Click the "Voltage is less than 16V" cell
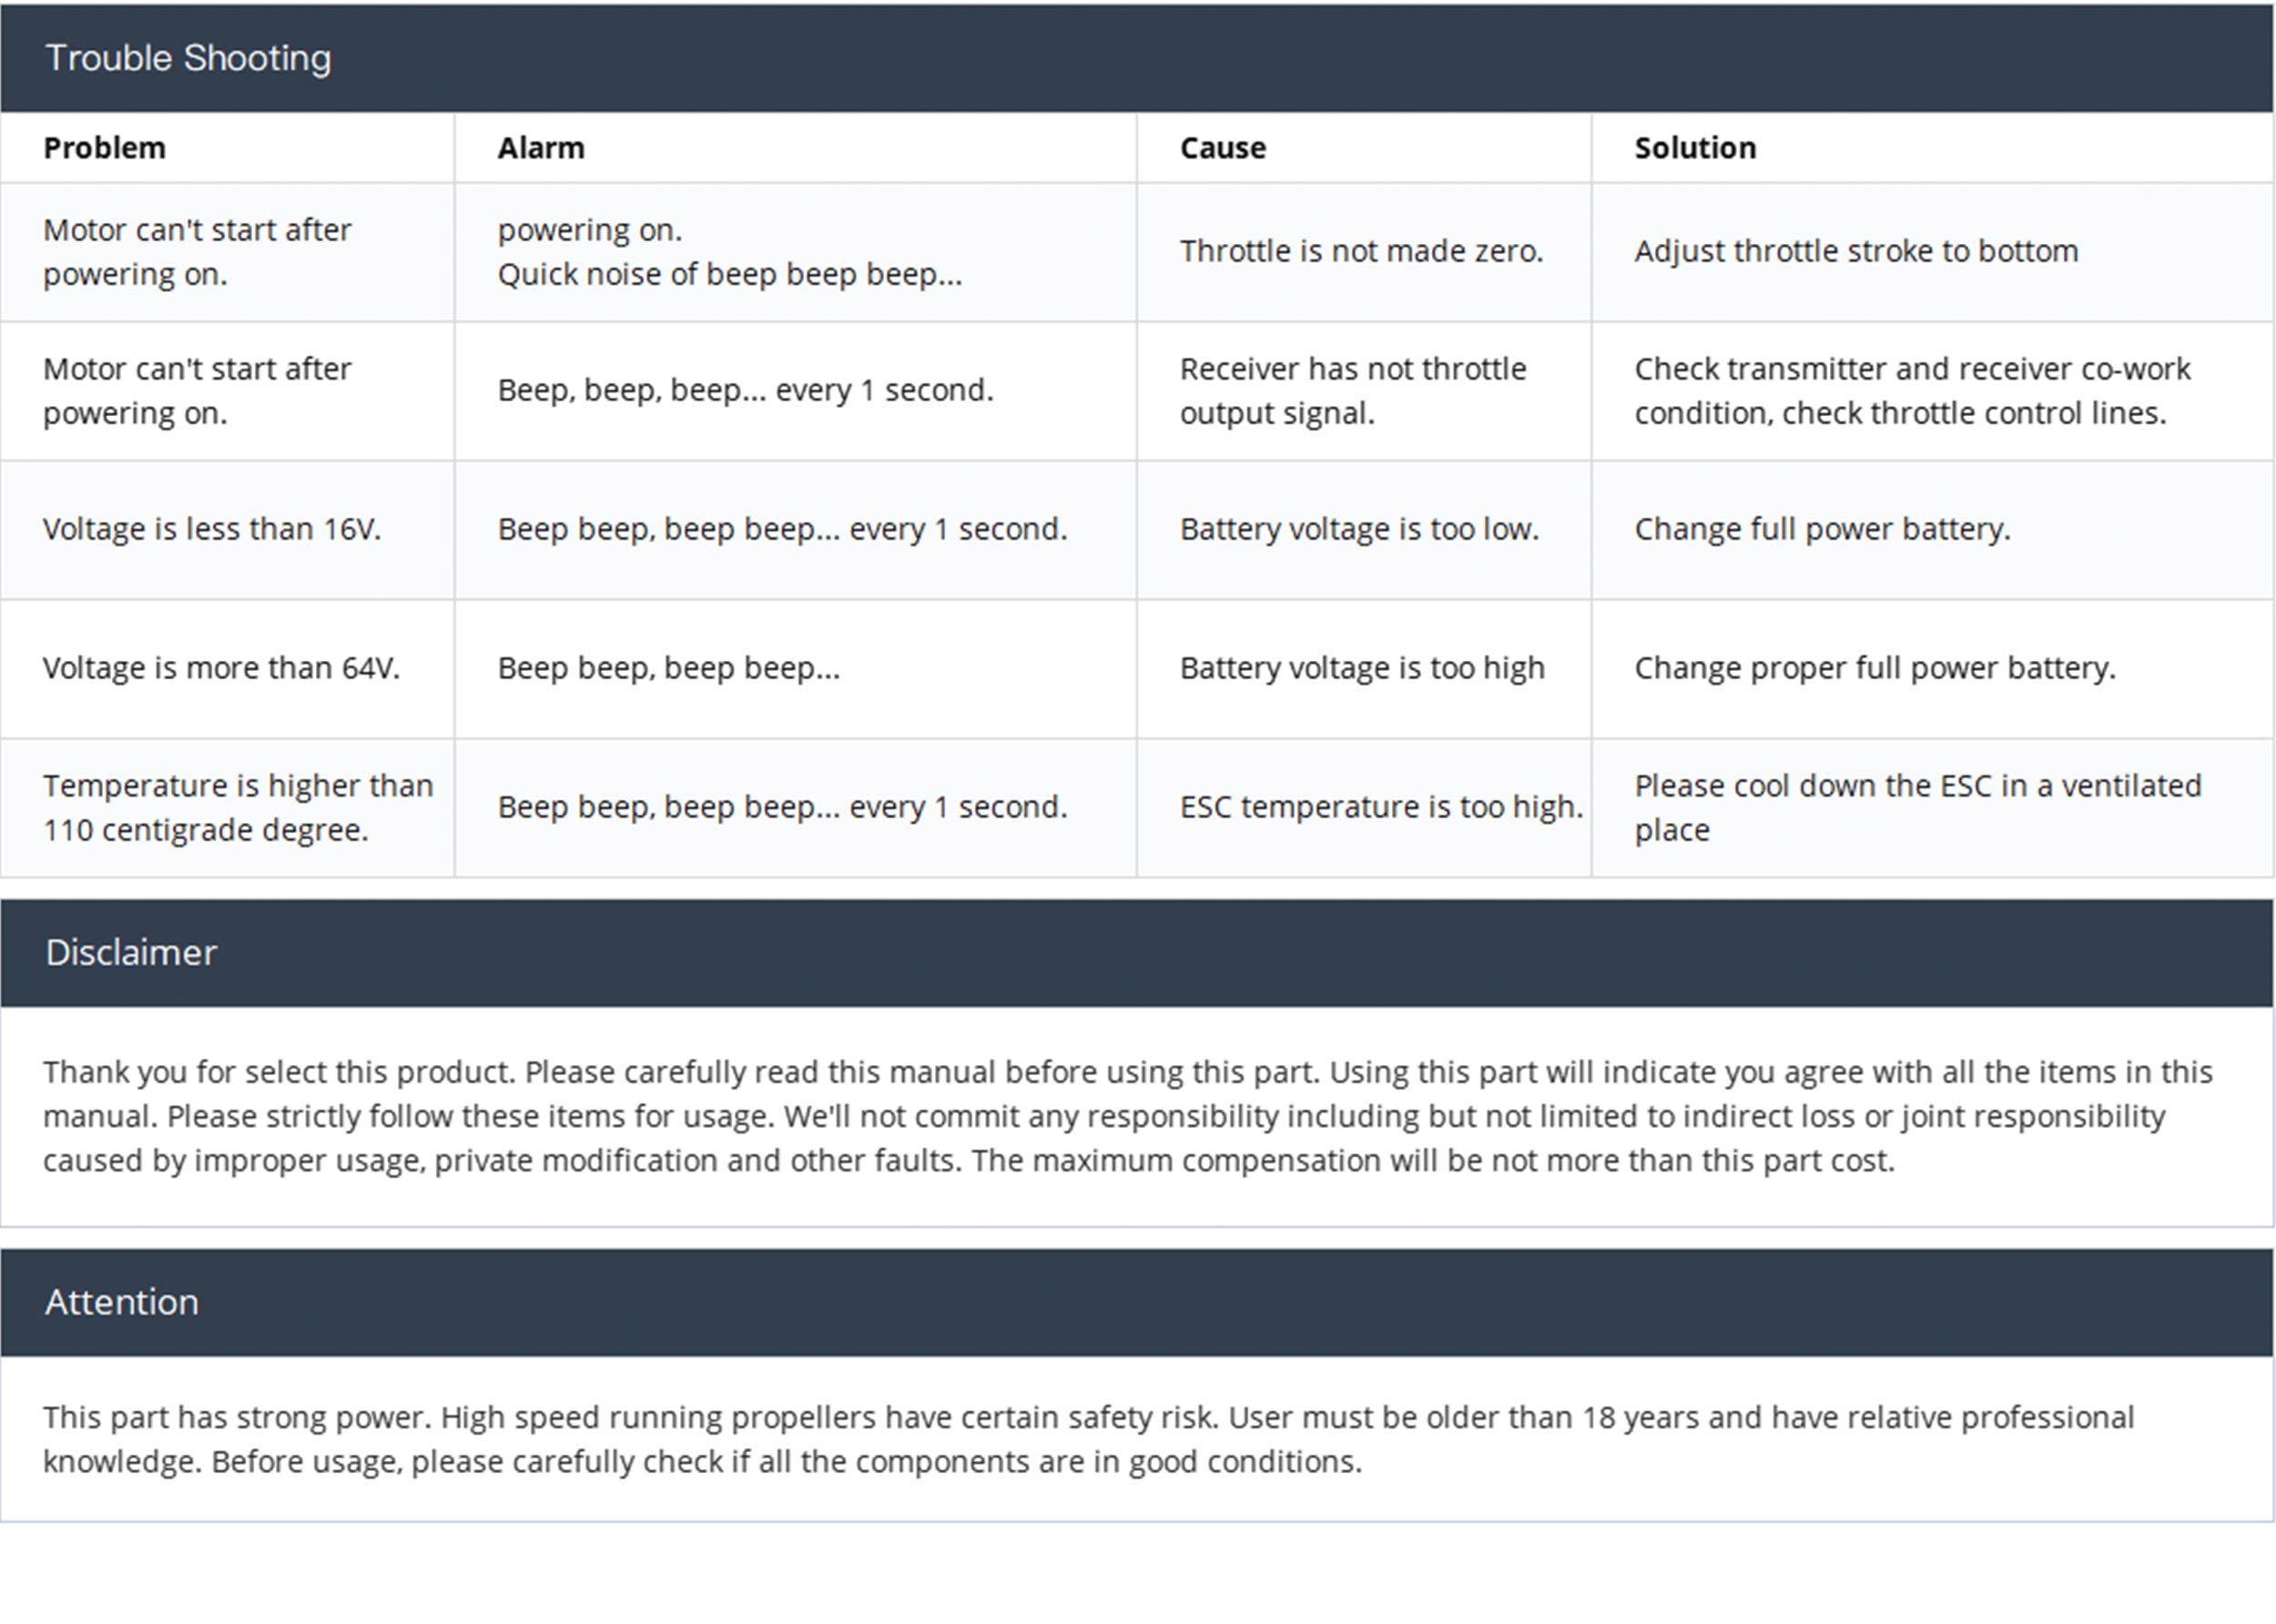This screenshot has height=1624, width=2276. 212,529
